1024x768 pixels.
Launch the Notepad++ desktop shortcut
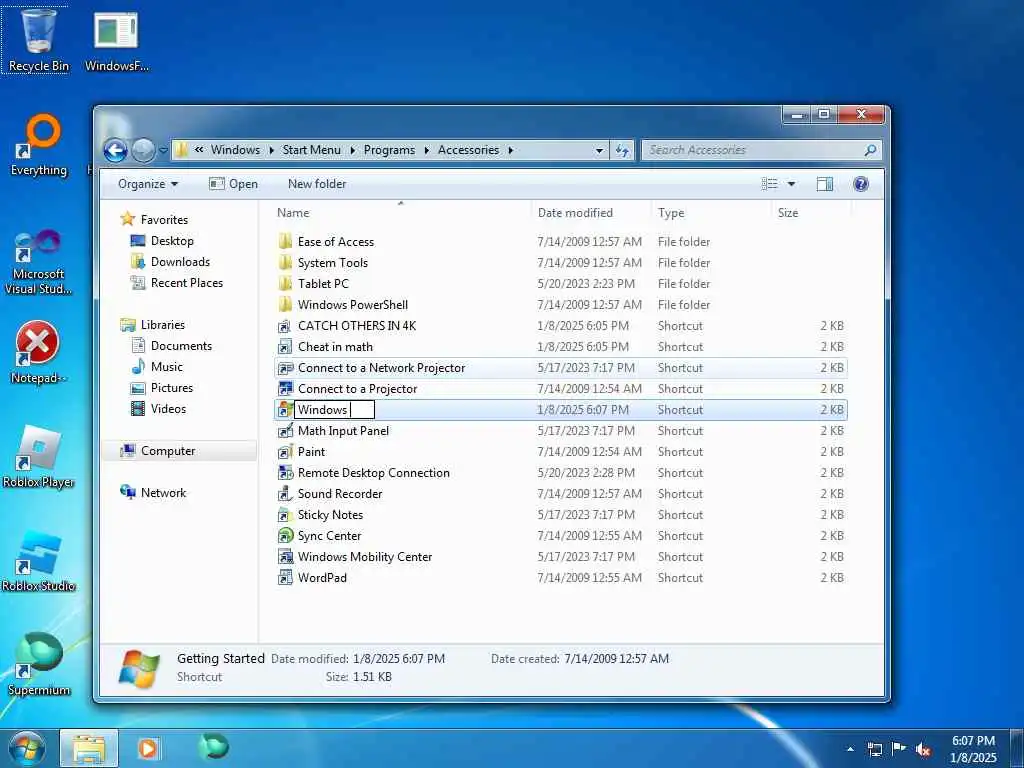tap(38, 353)
